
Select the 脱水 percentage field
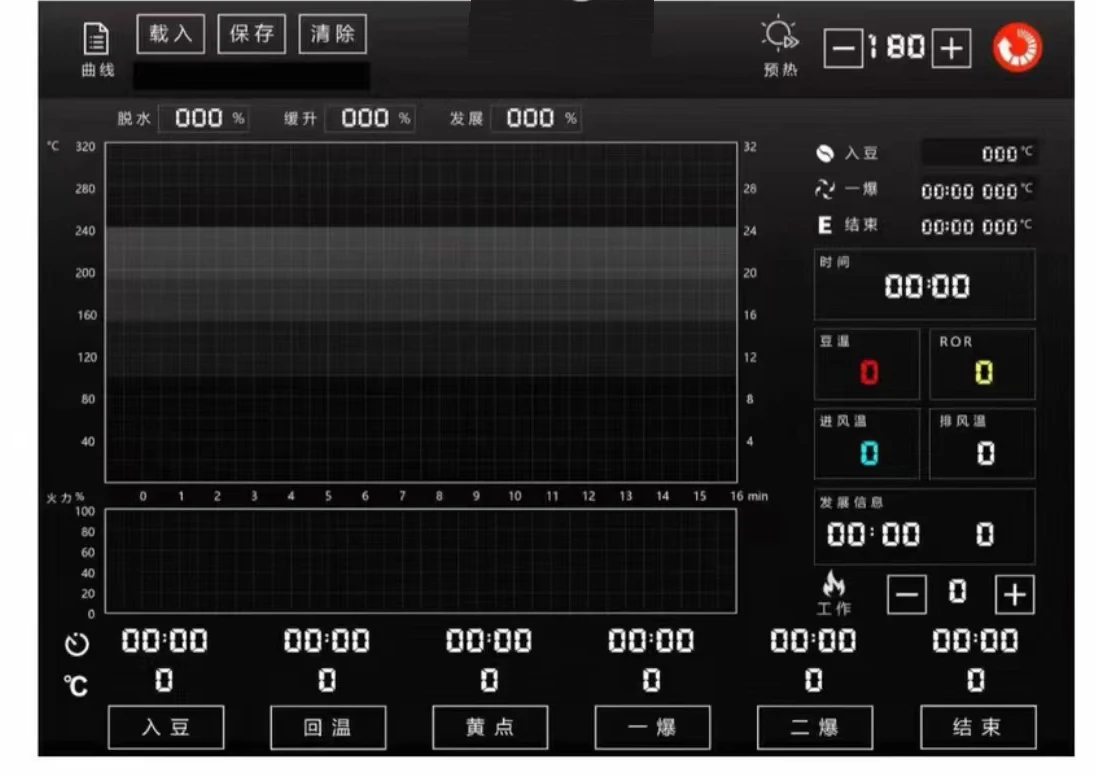tap(203, 118)
